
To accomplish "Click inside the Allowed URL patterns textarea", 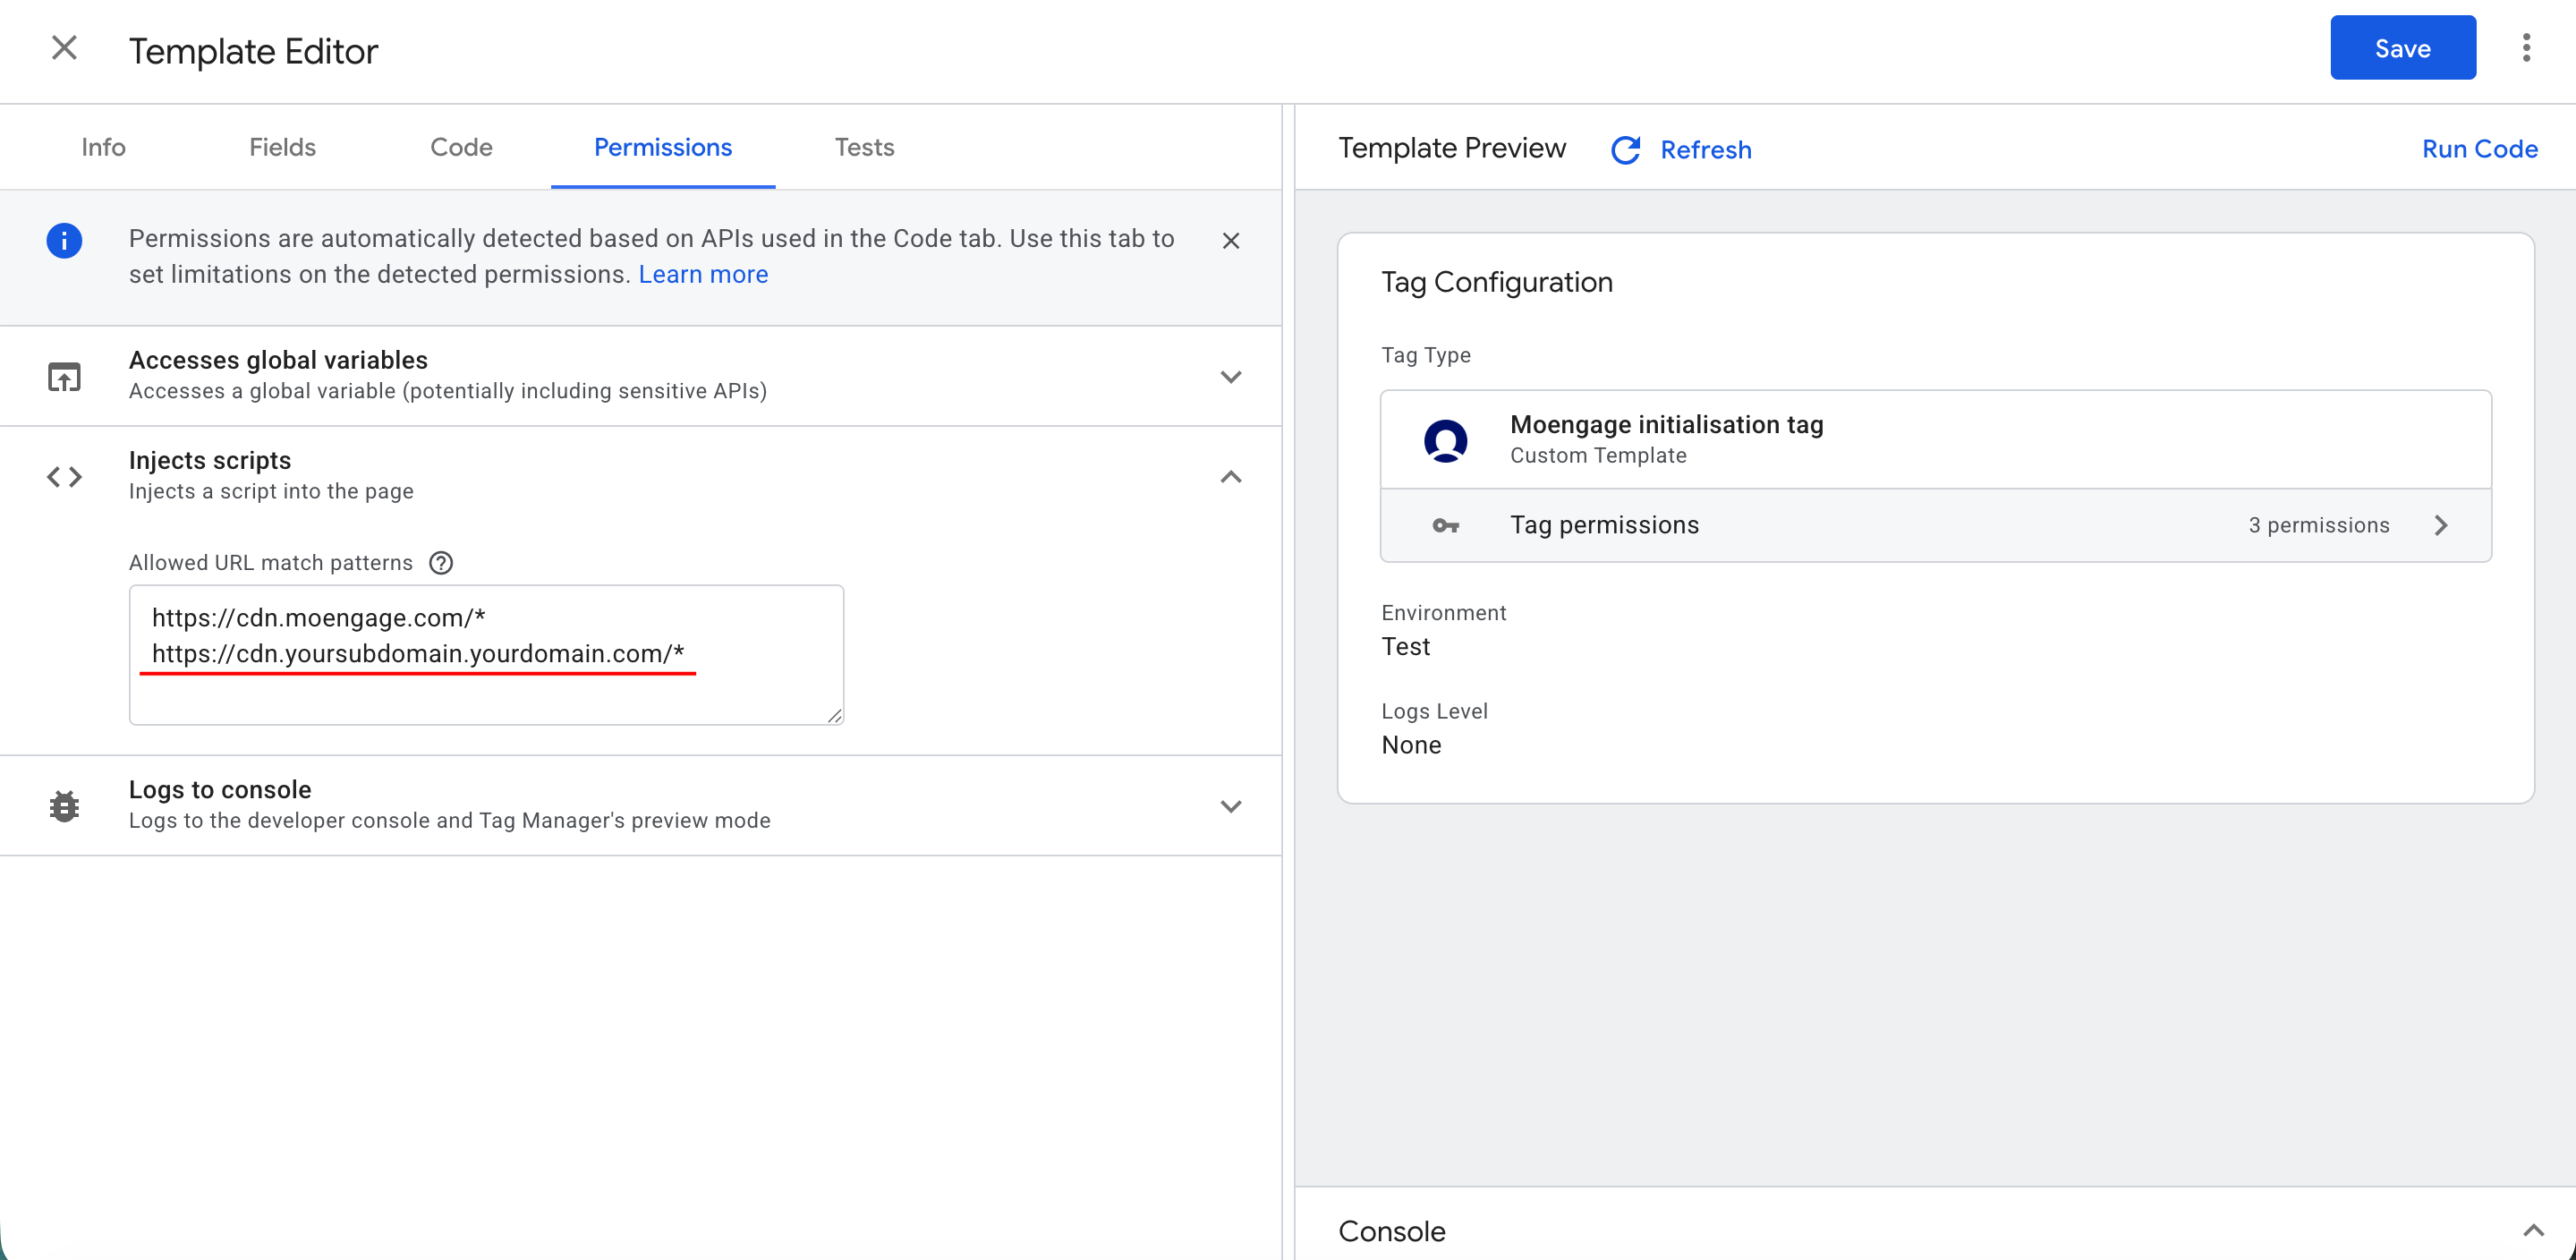I will pyautogui.click(x=486, y=655).
